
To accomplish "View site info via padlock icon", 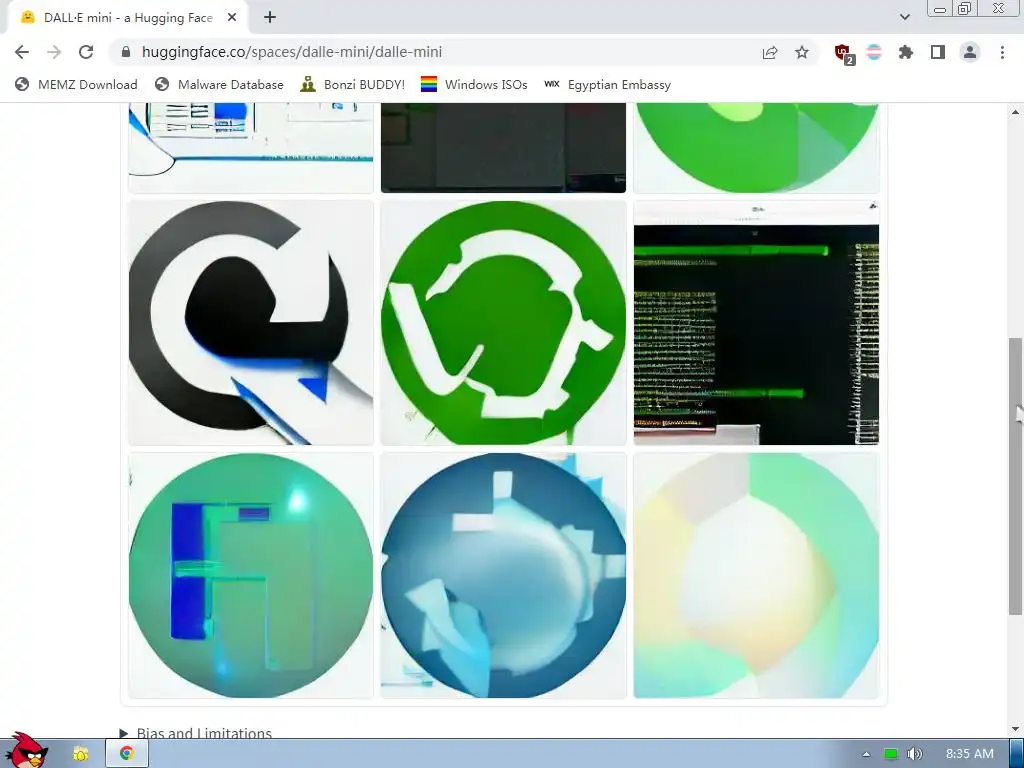I will [126, 52].
